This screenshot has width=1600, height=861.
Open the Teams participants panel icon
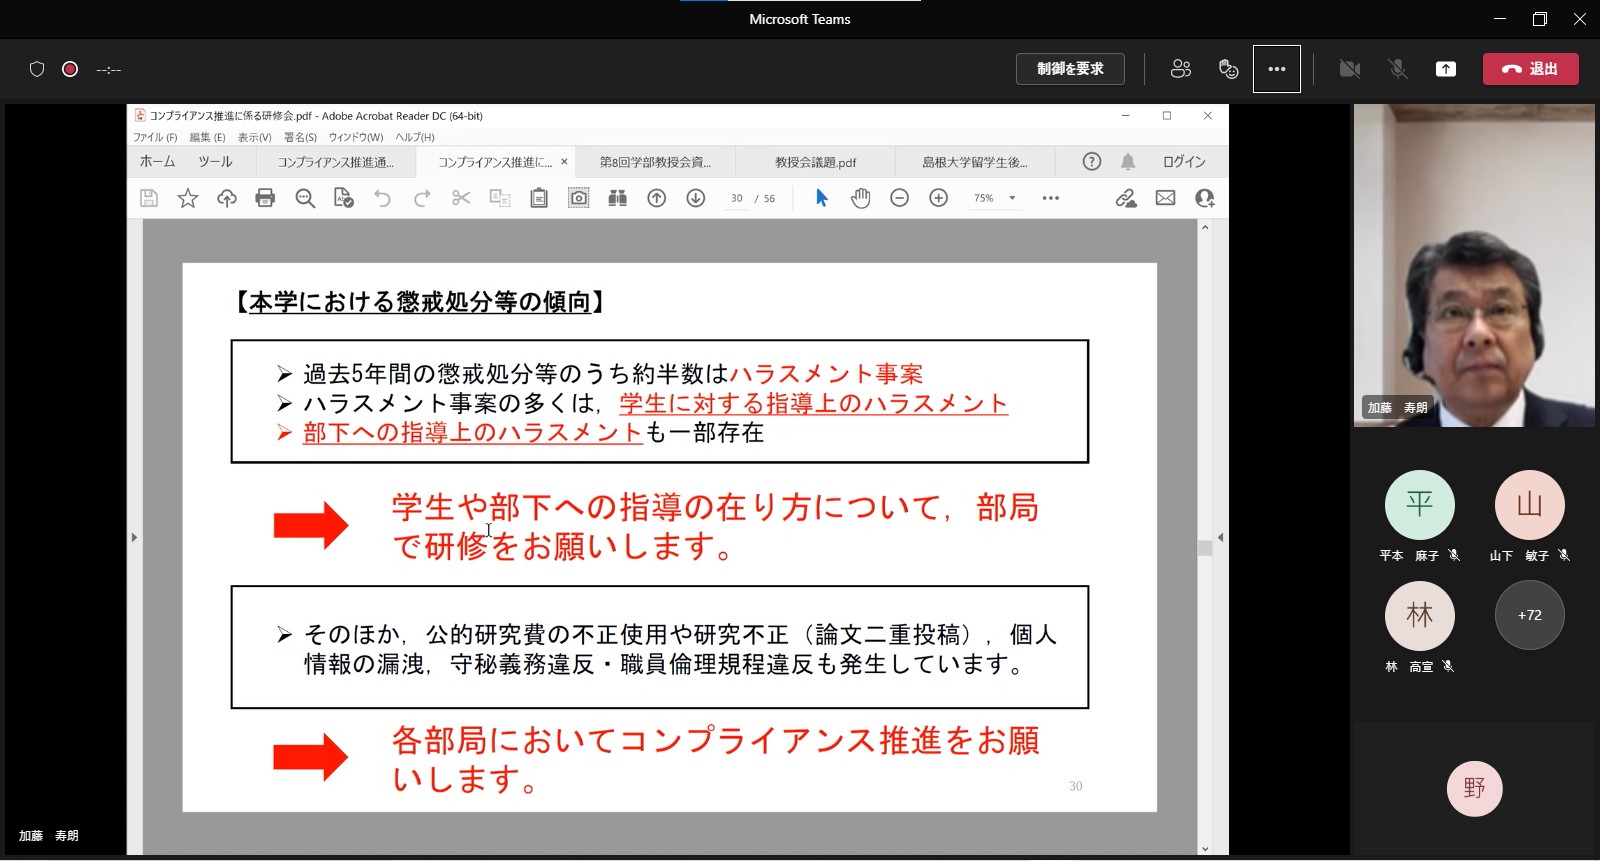tap(1180, 69)
